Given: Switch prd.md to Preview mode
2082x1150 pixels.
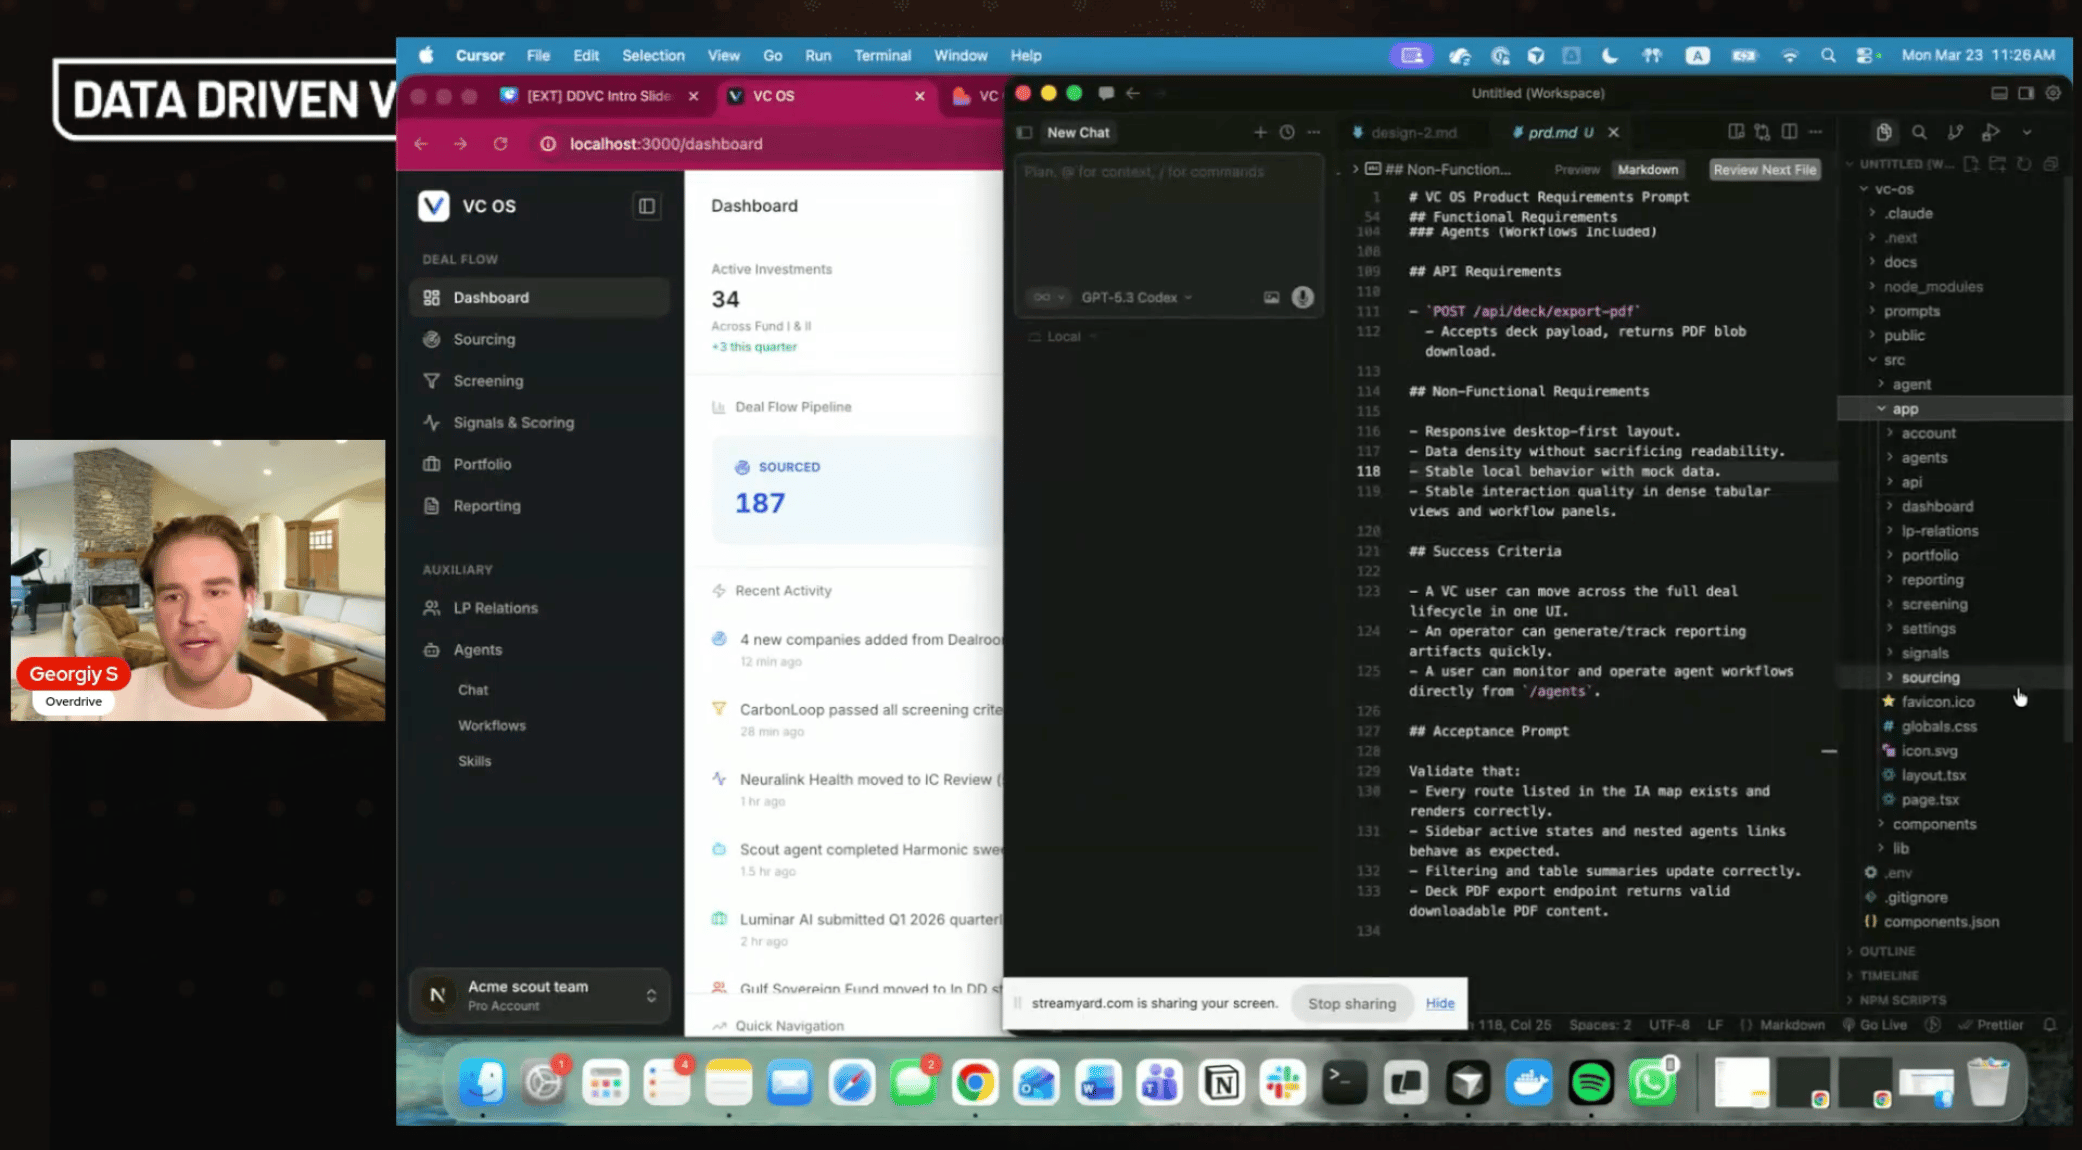Looking at the screenshot, I should tap(1577, 170).
